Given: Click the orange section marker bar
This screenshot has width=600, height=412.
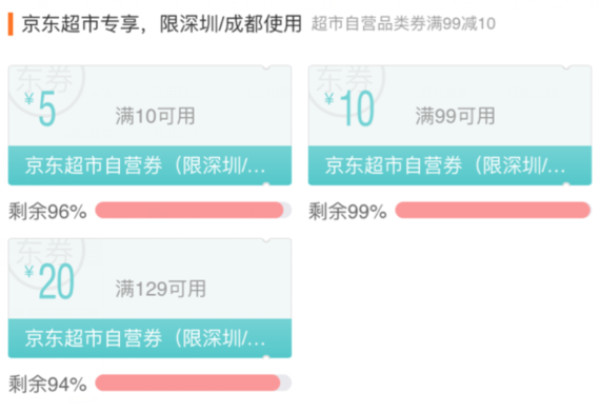Looking at the screenshot, I should tap(11, 24).
